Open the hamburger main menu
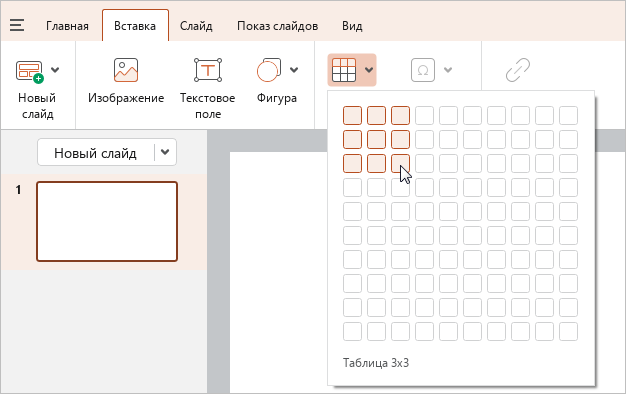The image size is (626, 394). [17, 26]
